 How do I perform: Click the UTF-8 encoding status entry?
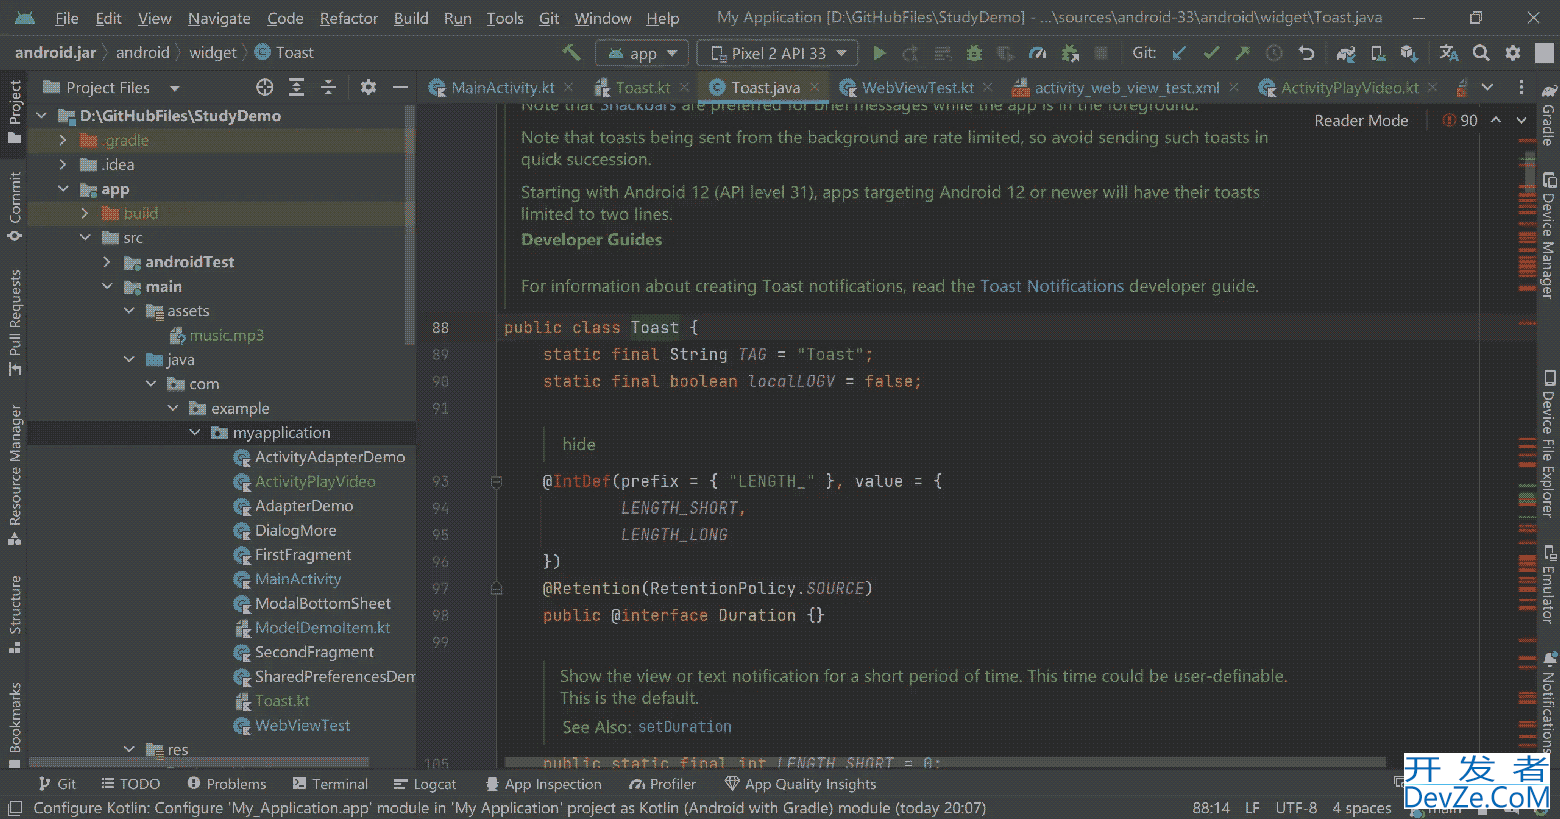click(1296, 808)
